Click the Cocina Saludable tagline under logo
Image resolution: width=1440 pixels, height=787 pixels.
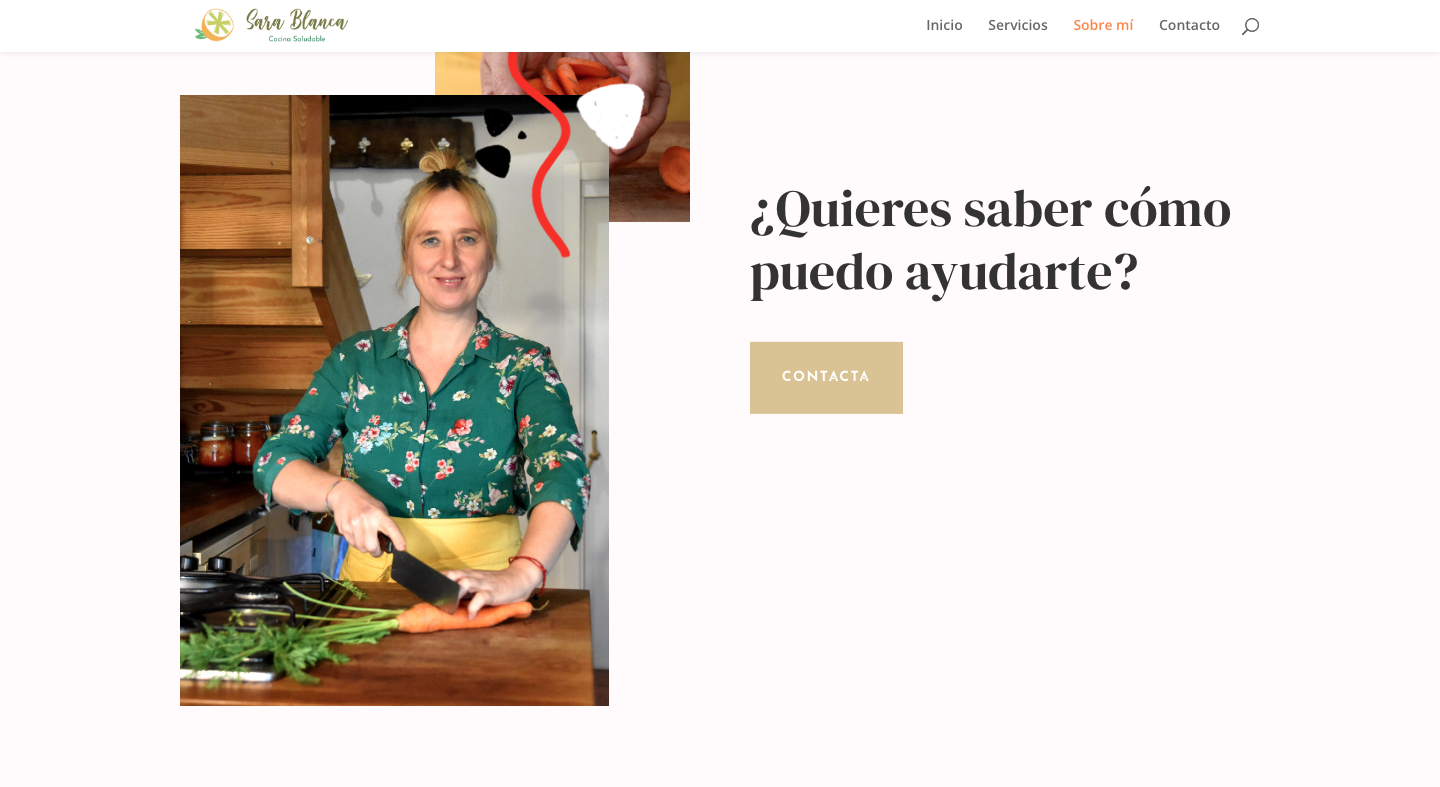pos(297,39)
